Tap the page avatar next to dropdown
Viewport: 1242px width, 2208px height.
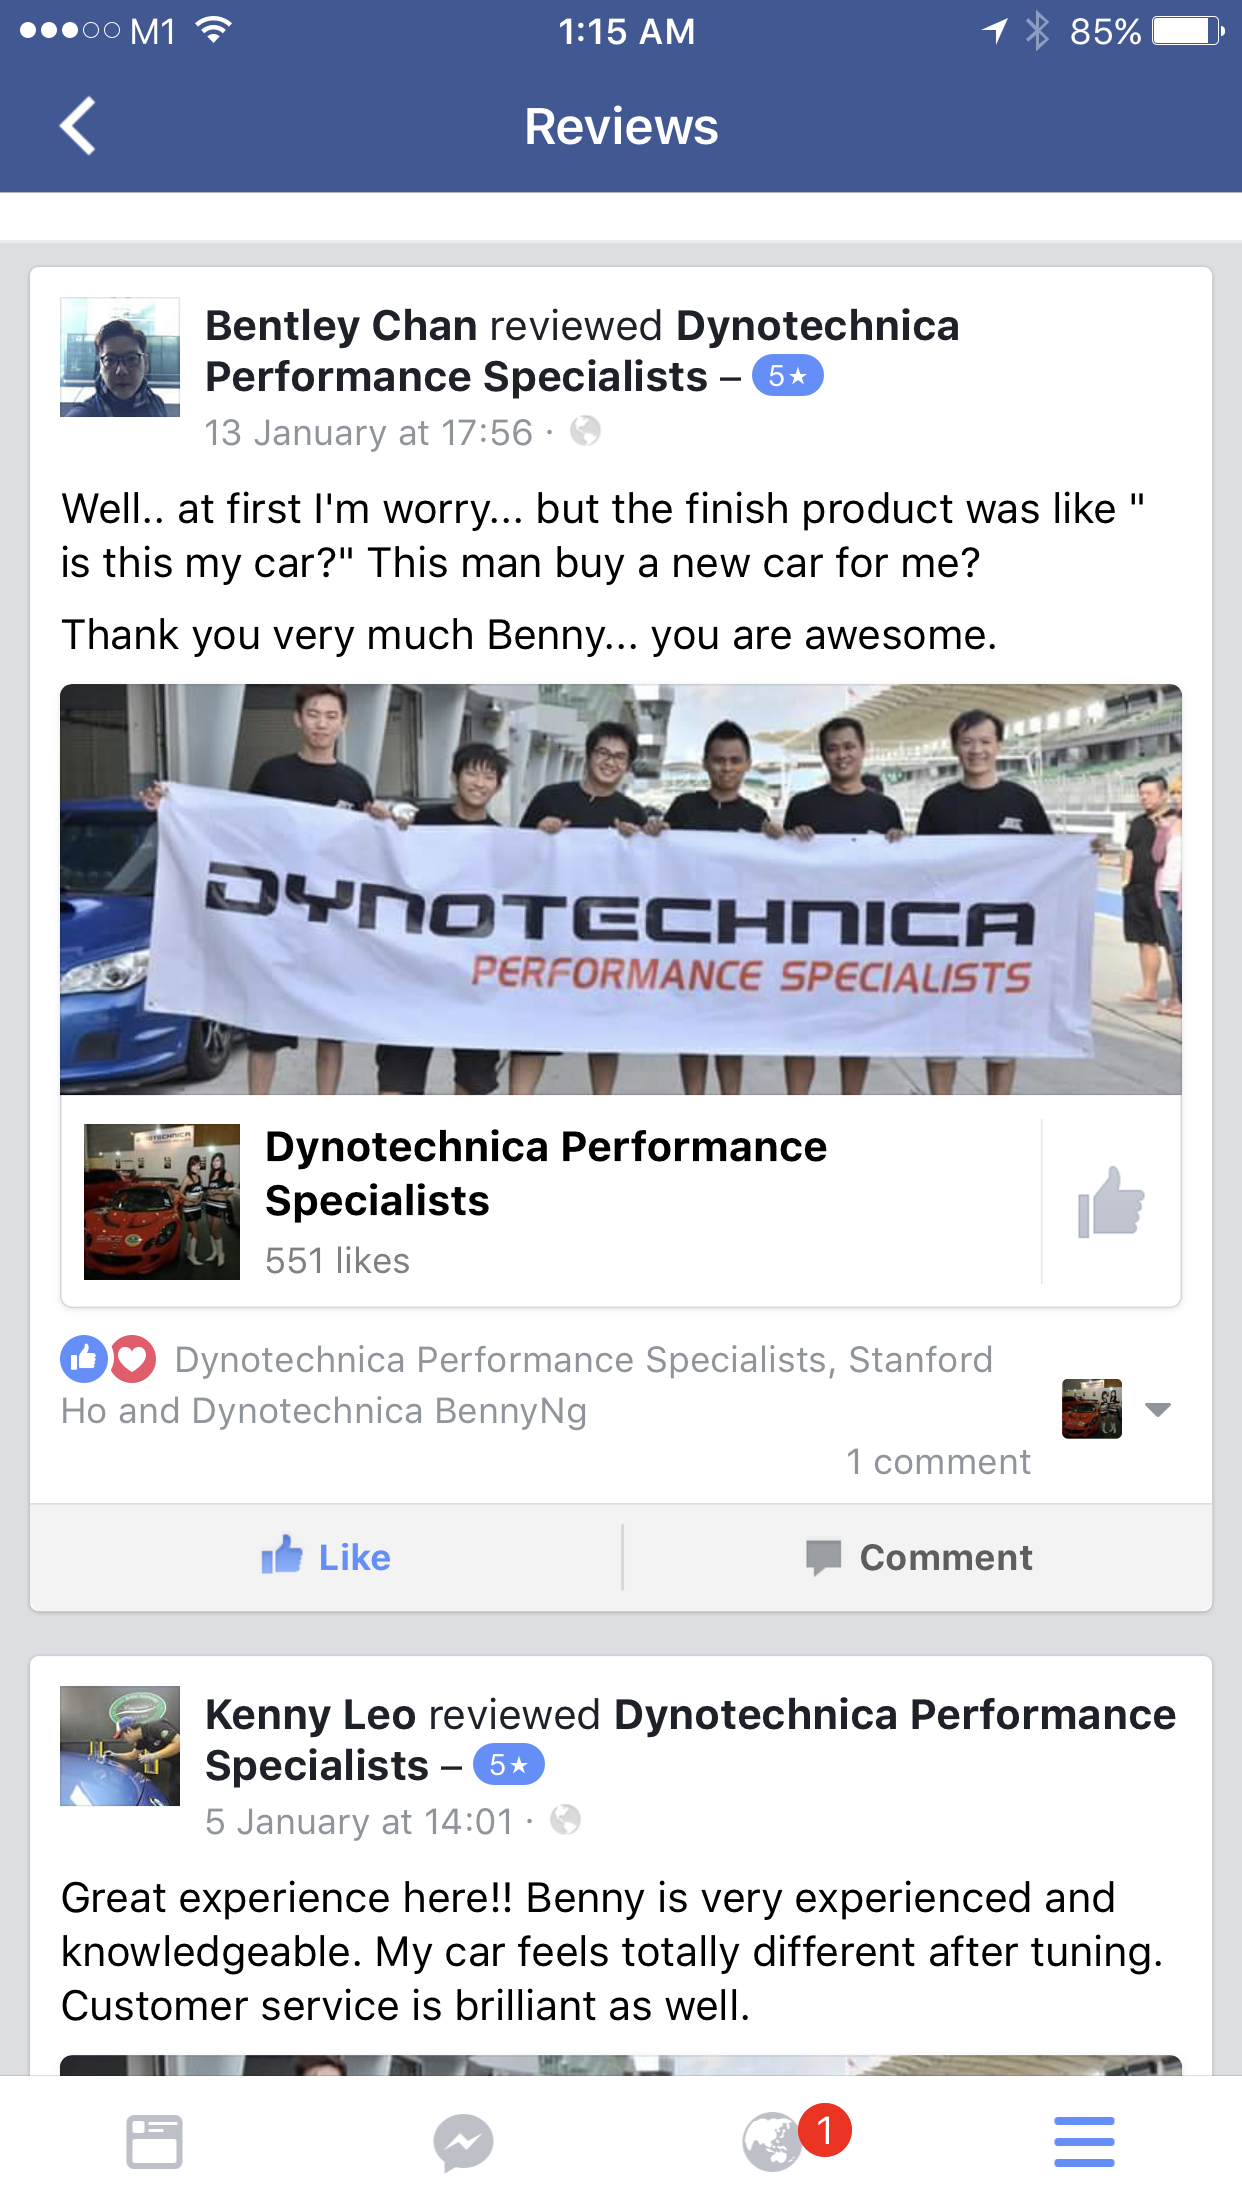coord(1092,1409)
